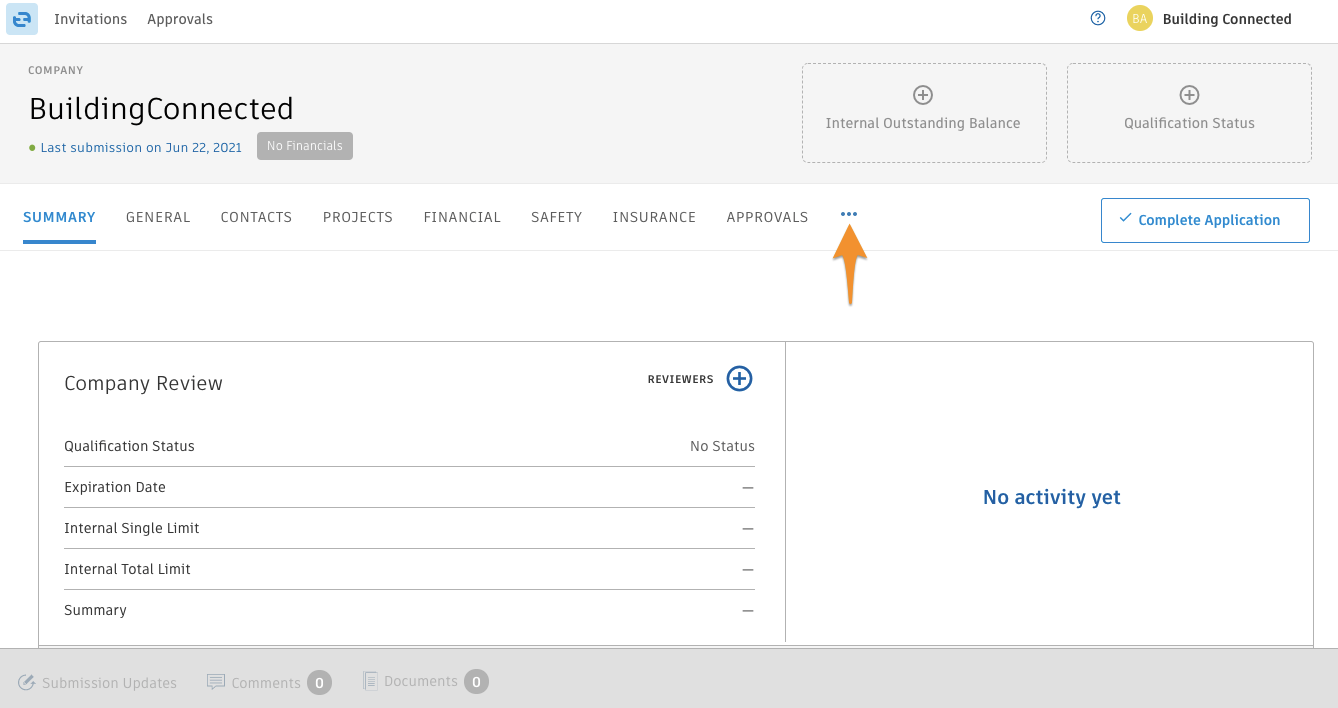Go to Invitations in top navigation

tap(90, 19)
